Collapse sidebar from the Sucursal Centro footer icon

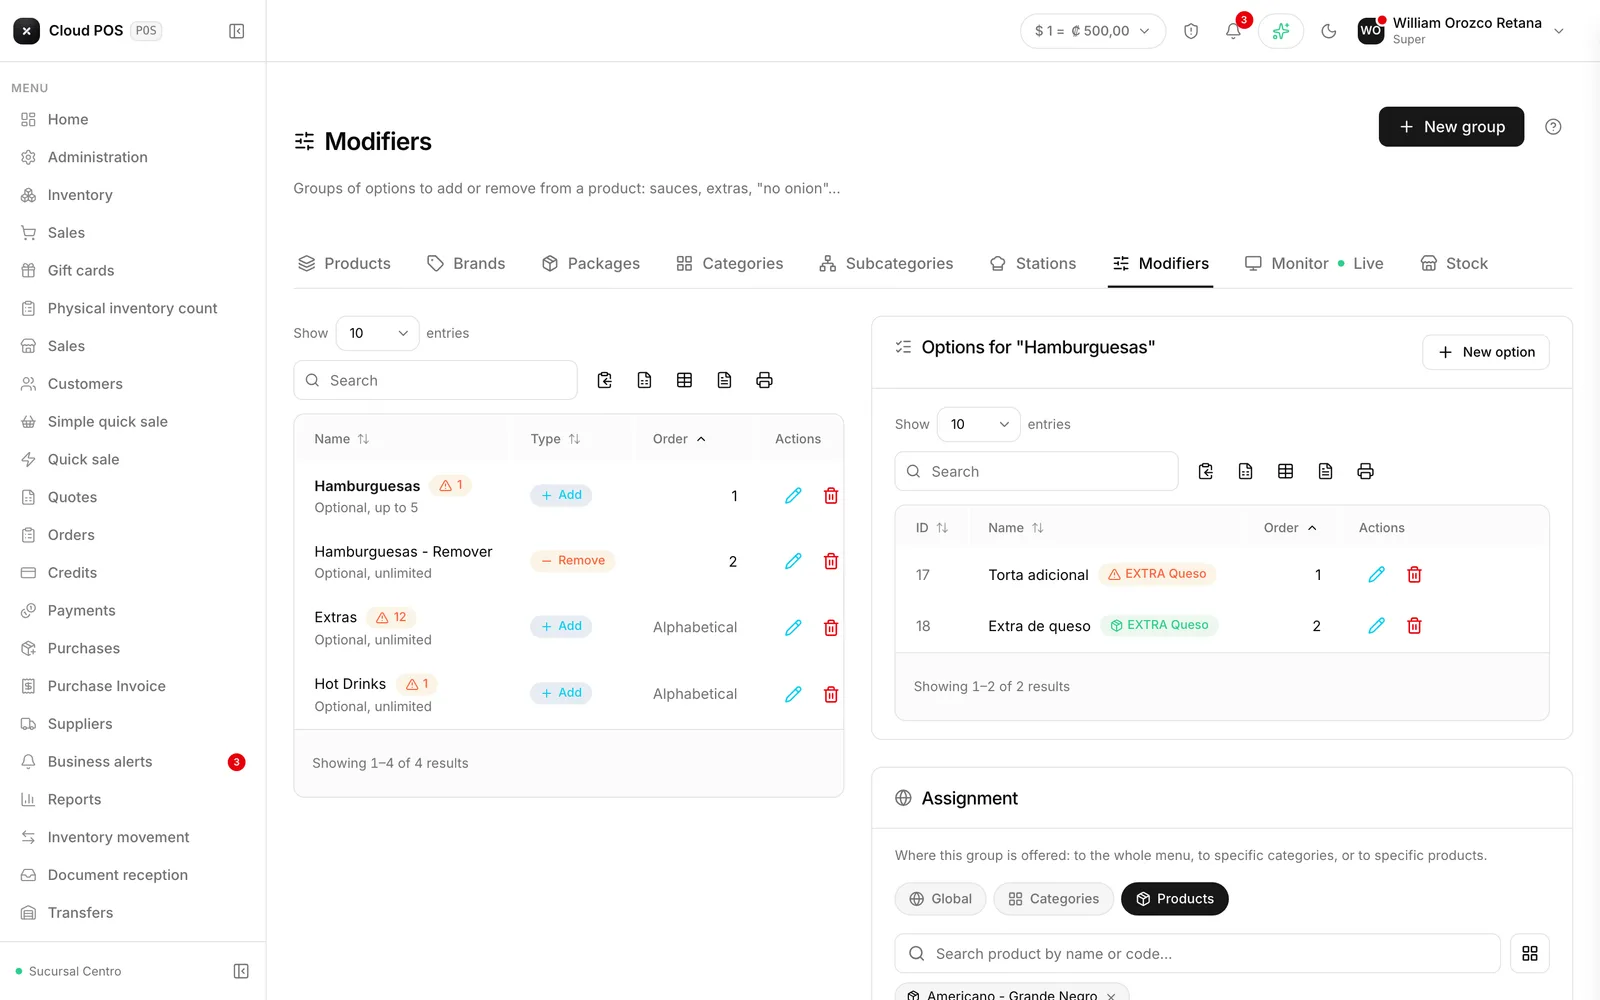[x=241, y=971]
